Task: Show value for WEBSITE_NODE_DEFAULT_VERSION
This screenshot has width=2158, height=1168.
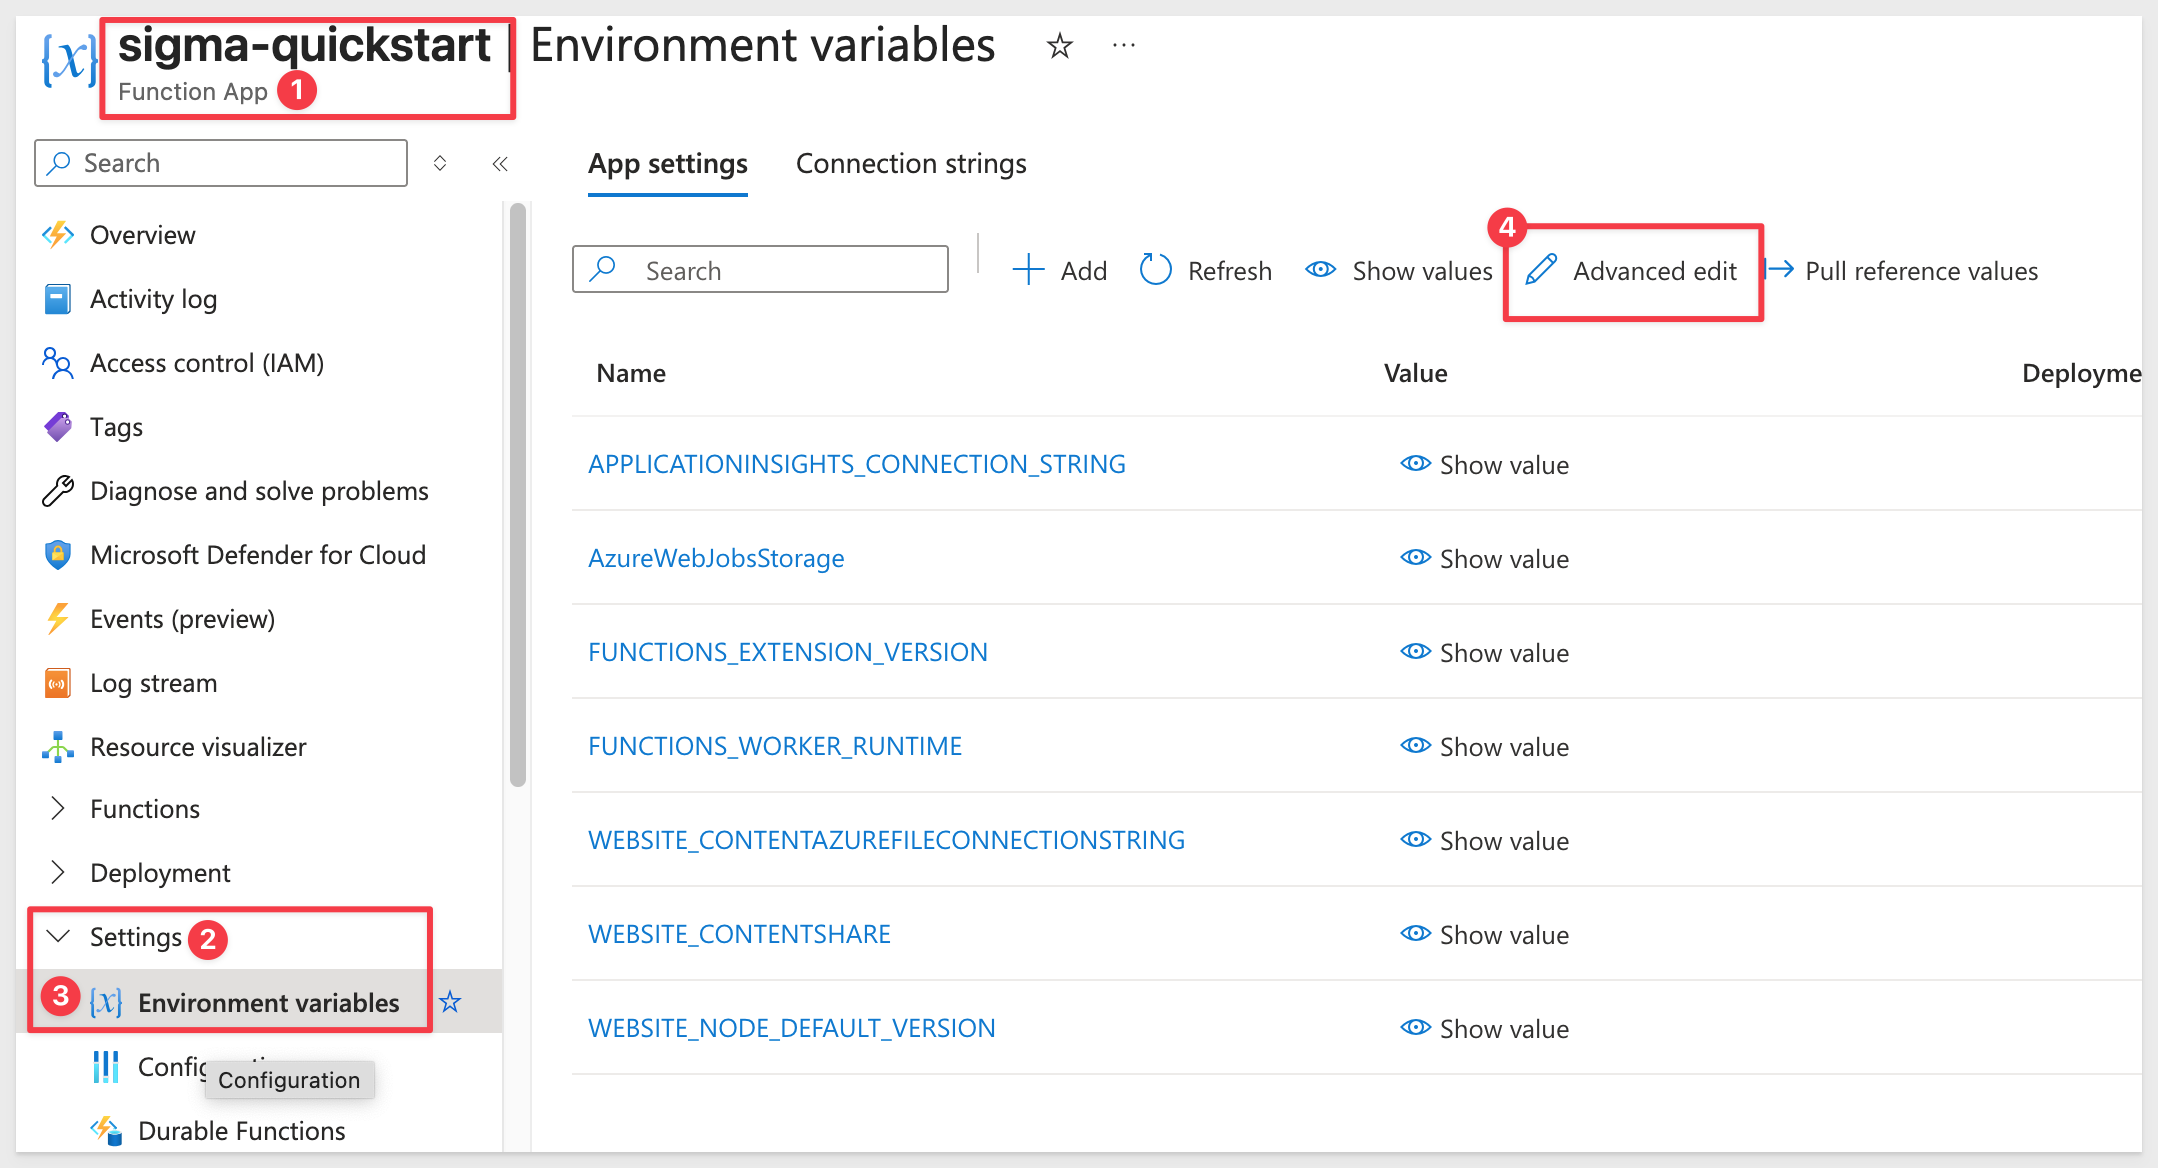Action: (x=1484, y=1029)
